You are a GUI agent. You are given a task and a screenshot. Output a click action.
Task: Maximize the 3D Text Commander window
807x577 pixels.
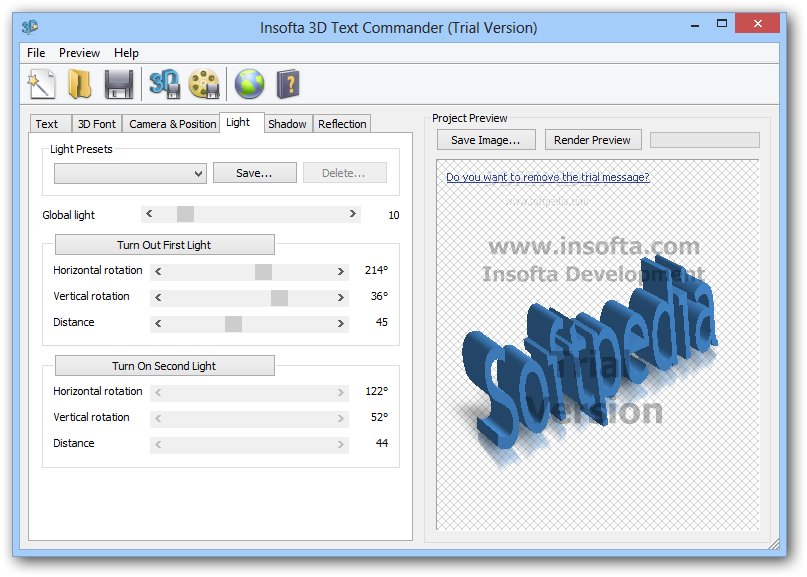[722, 24]
